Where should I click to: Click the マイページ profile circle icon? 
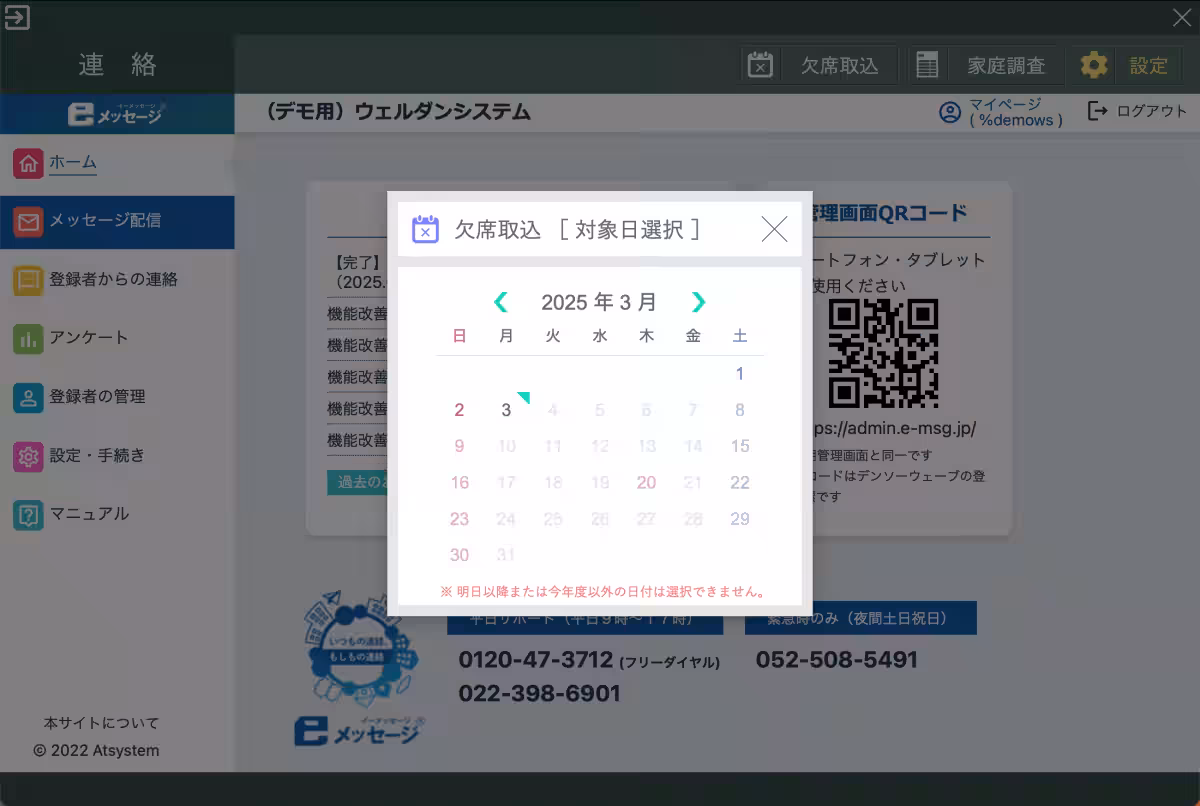pos(951,112)
